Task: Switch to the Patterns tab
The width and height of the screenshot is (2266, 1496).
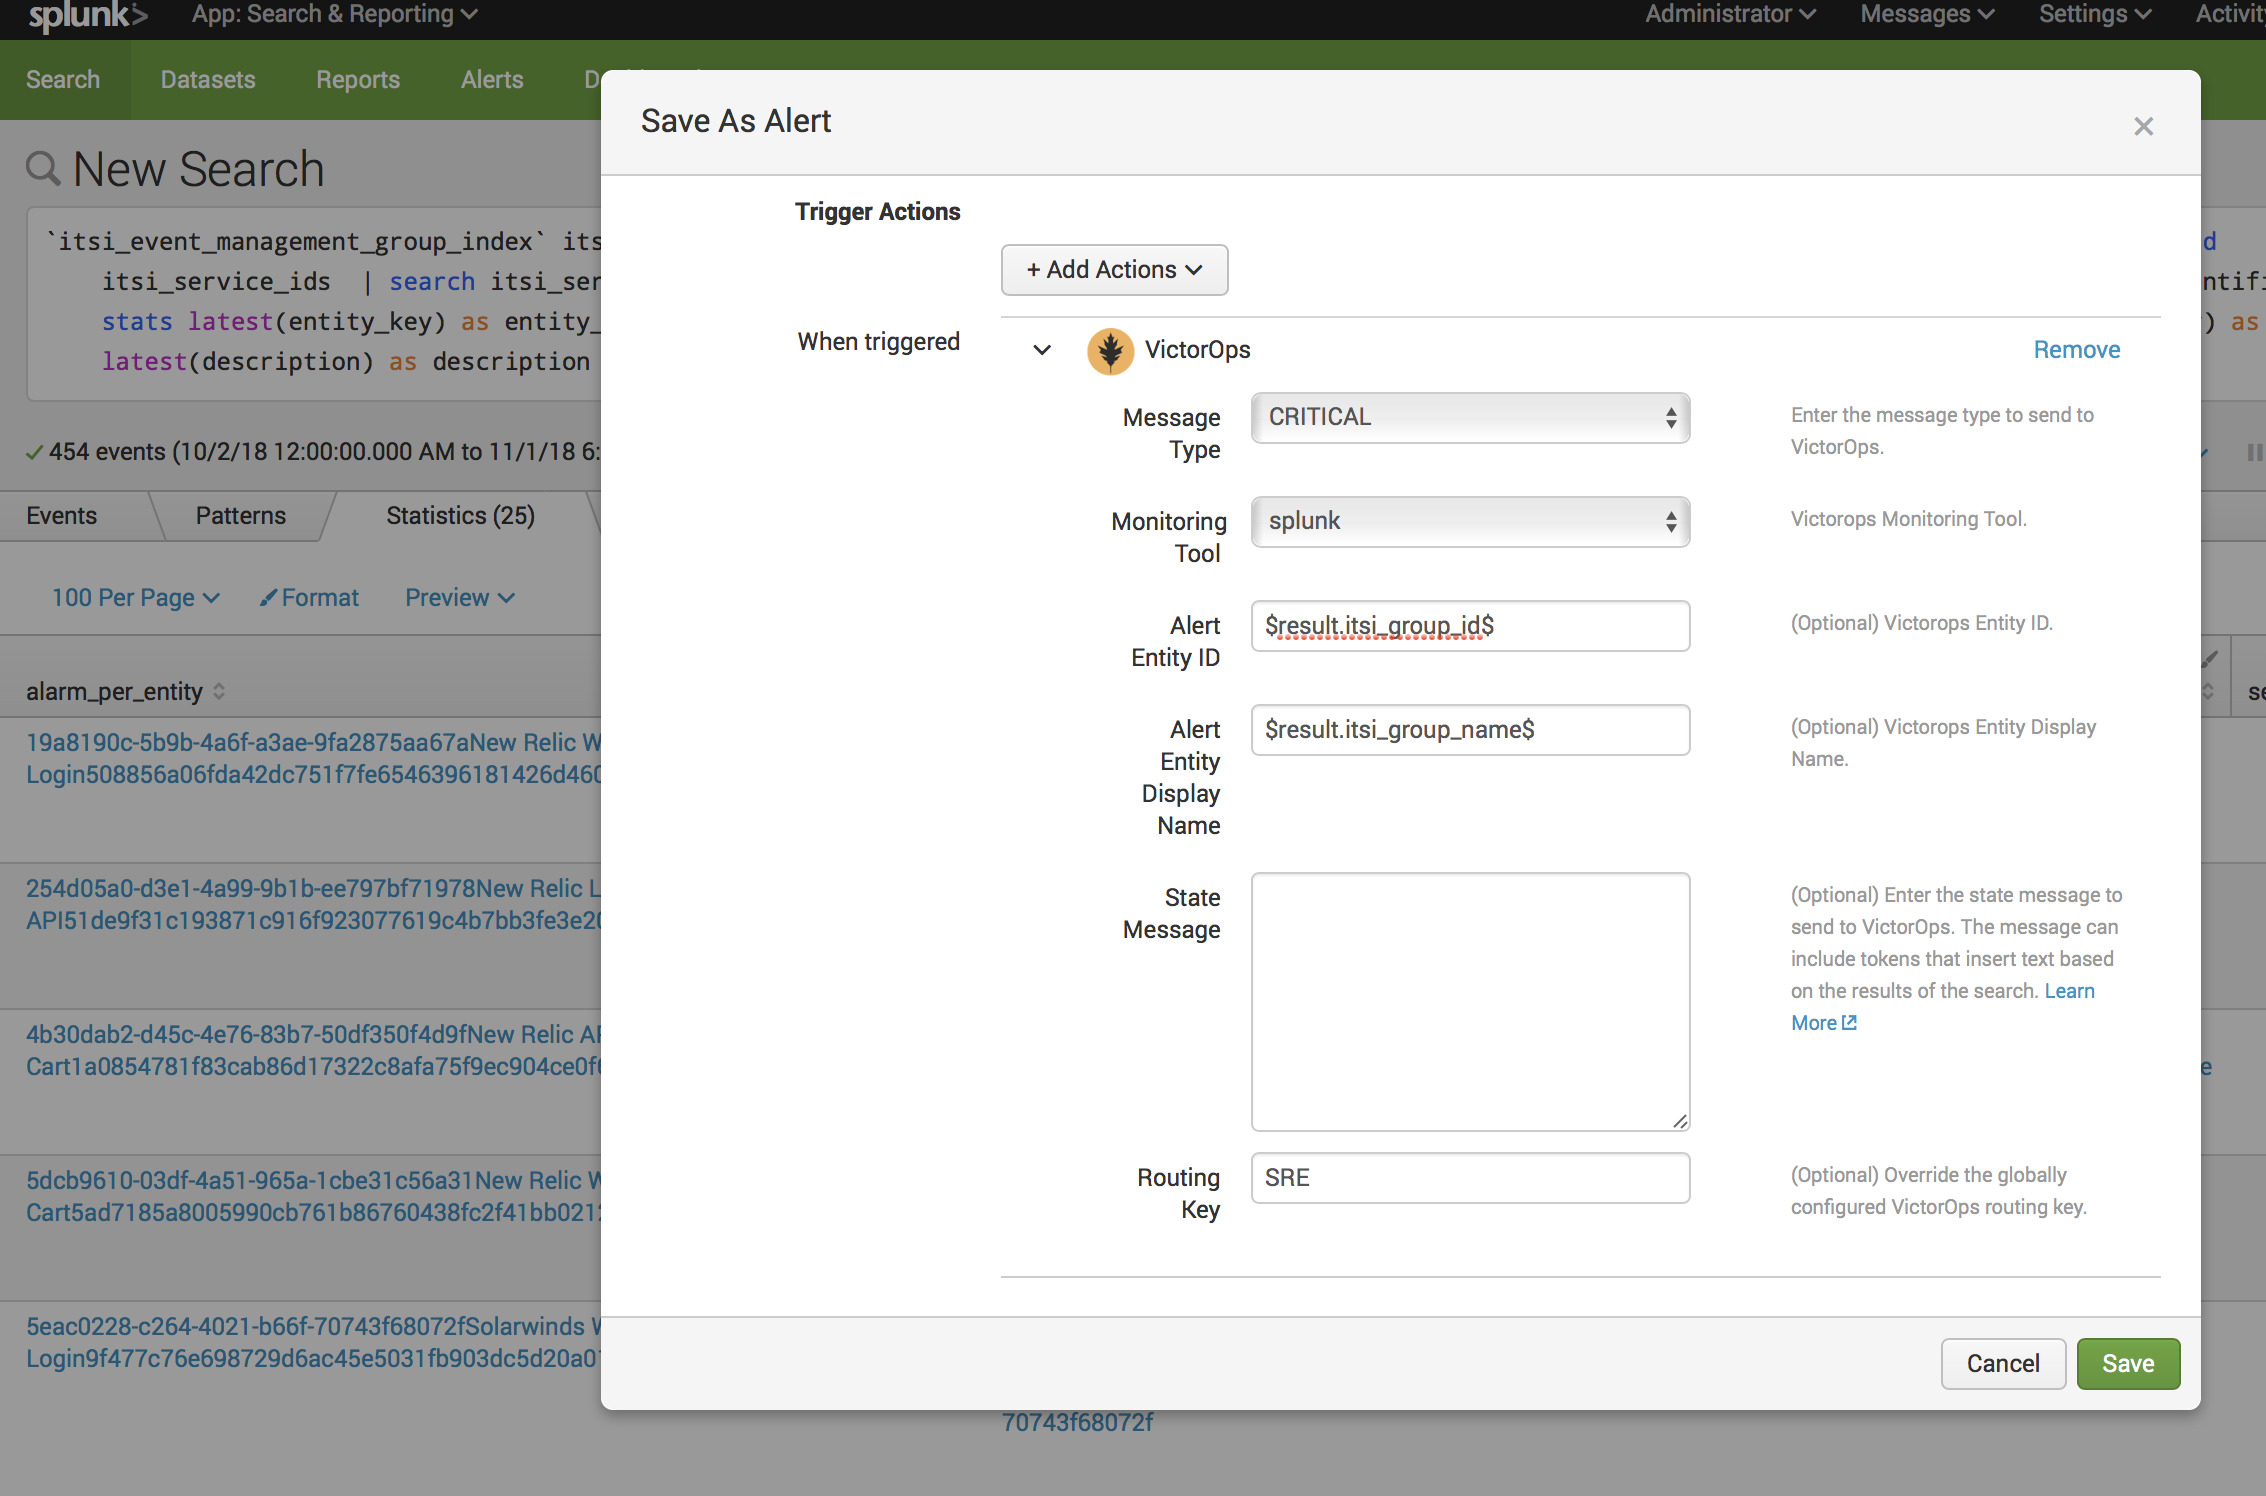Action: [x=240, y=516]
